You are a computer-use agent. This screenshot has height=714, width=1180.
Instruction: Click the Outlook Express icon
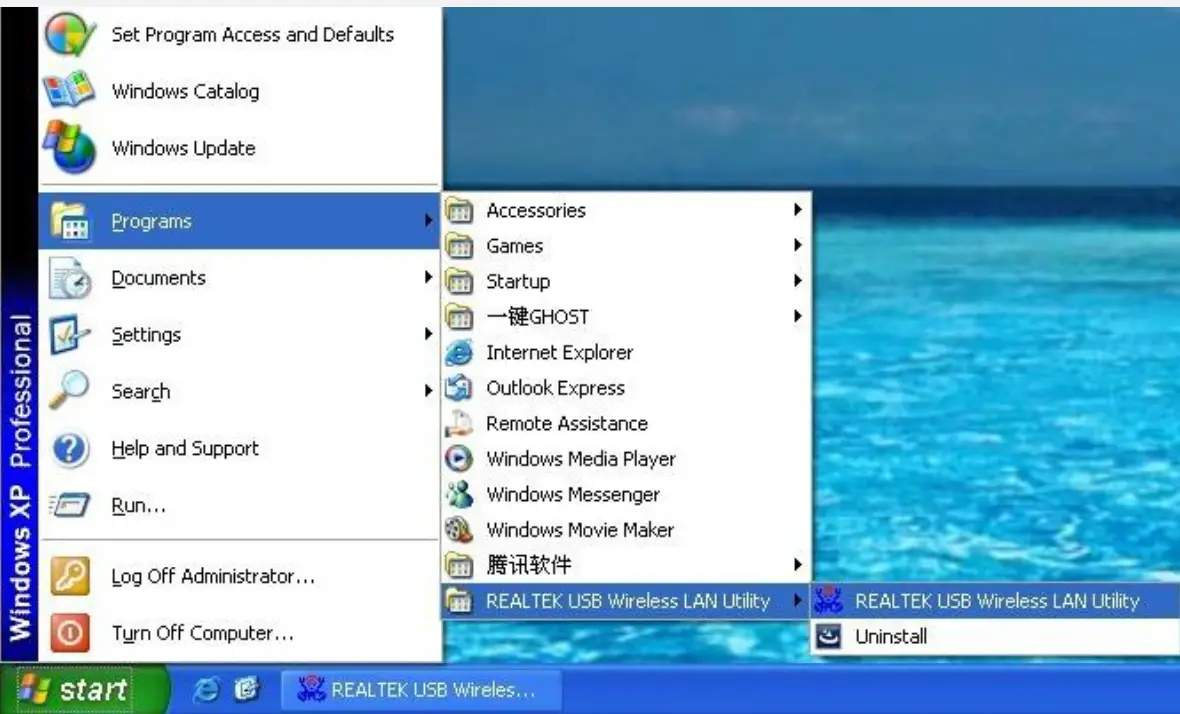click(x=459, y=387)
